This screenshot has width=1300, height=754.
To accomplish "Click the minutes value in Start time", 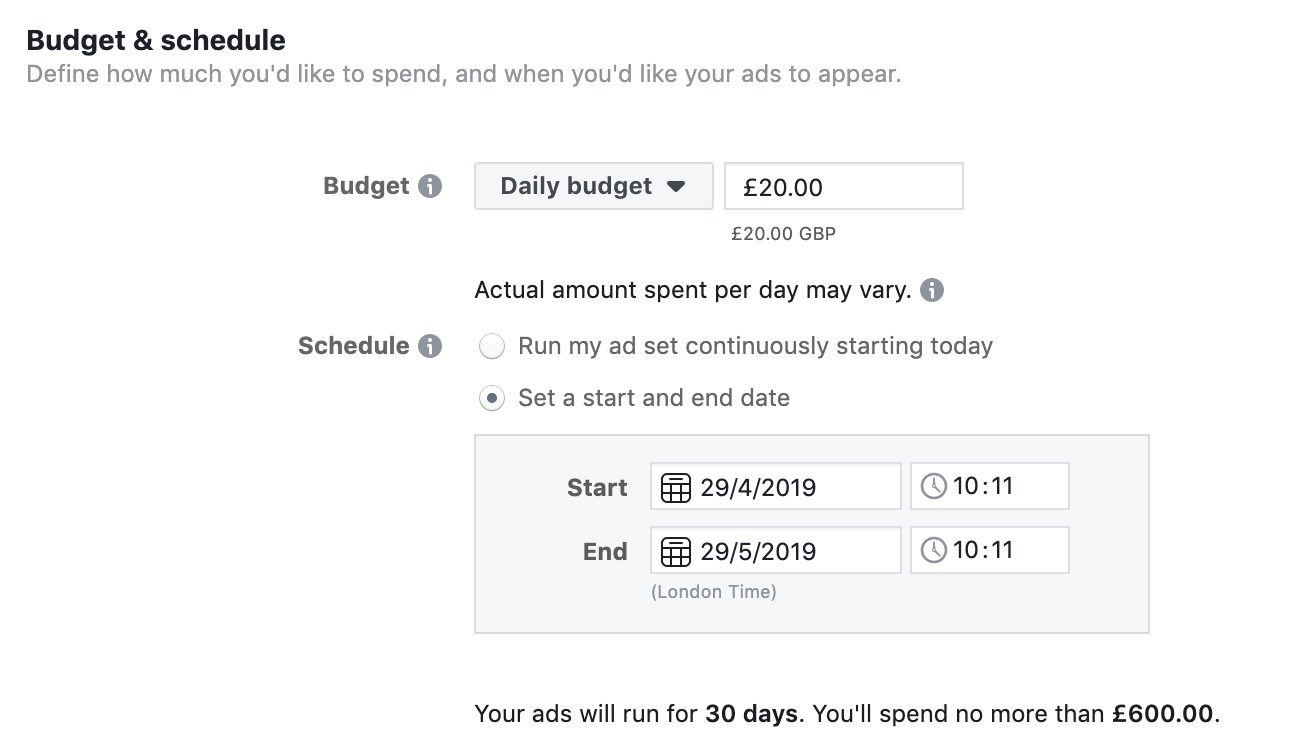I will 1001,486.
